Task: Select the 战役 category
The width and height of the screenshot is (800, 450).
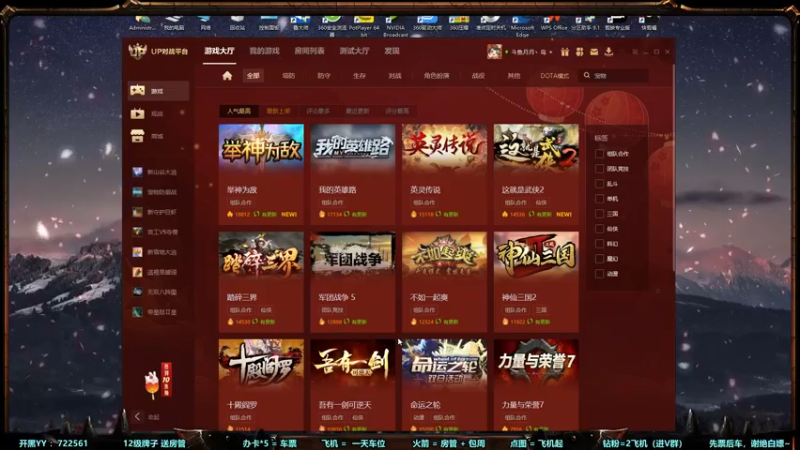Action: coord(478,76)
